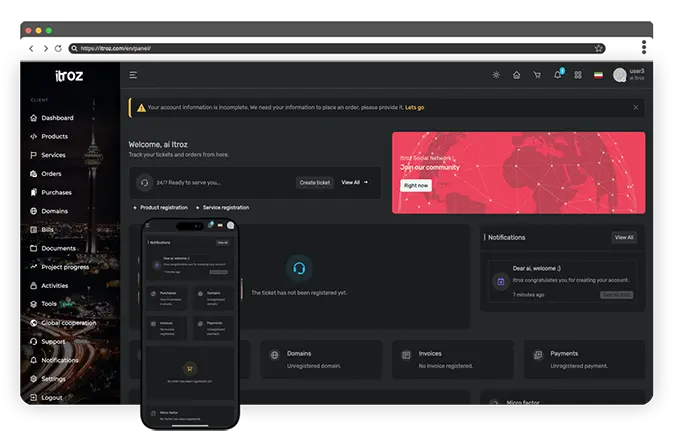Click the Logout icon in sidebar
676x440 pixels.
pyautogui.click(x=33, y=397)
